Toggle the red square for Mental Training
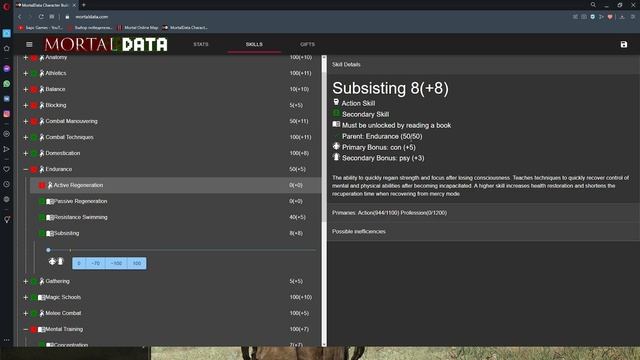640x360 pixels. [34, 329]
